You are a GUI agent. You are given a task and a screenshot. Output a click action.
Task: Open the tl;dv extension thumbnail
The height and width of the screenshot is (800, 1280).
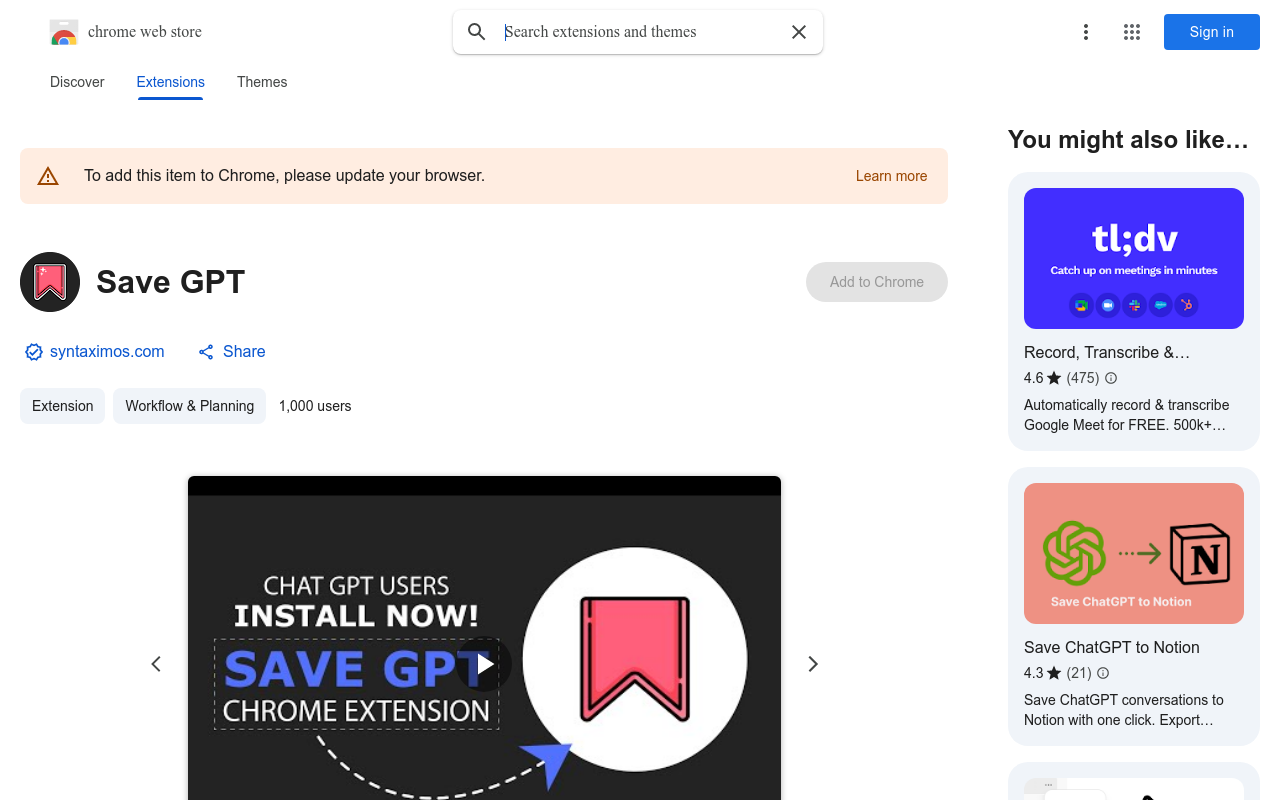[x=1134, y=258]
